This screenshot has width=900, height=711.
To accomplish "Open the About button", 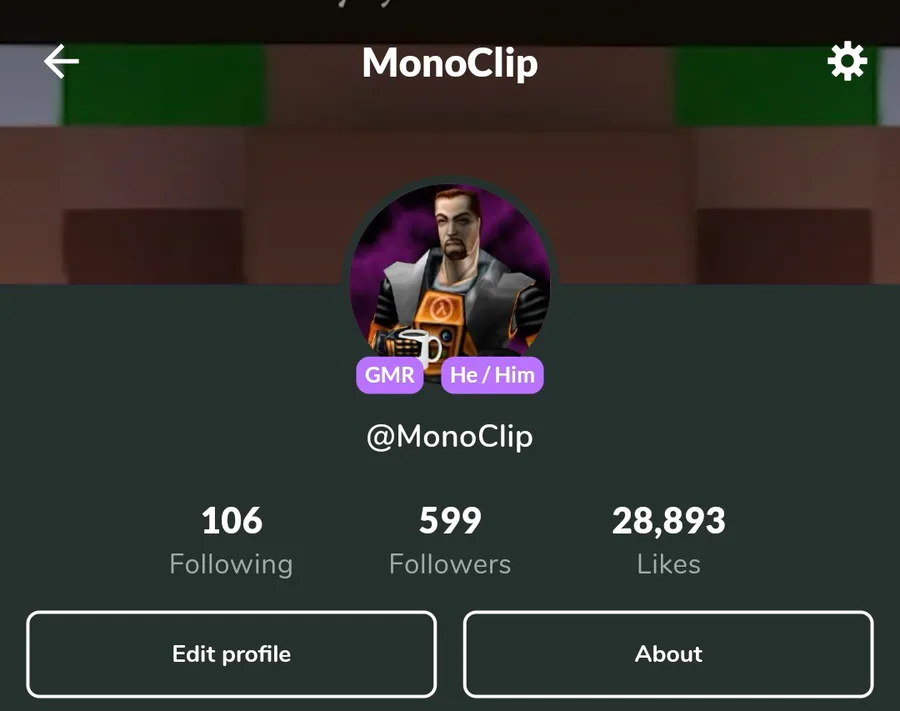I will coord(669,654).
